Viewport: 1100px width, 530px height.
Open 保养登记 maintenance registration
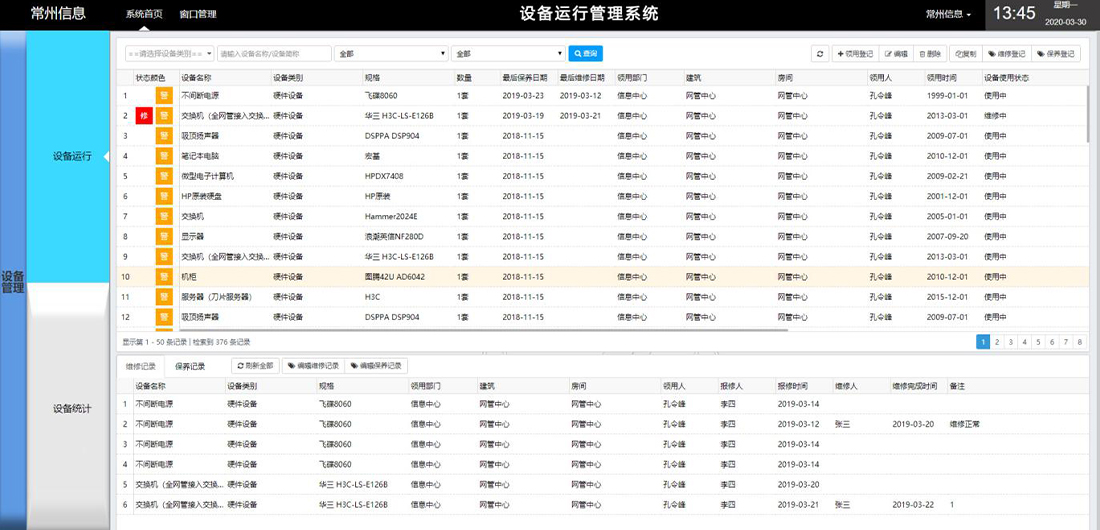pyautogui.click(x=1055, y=54)
